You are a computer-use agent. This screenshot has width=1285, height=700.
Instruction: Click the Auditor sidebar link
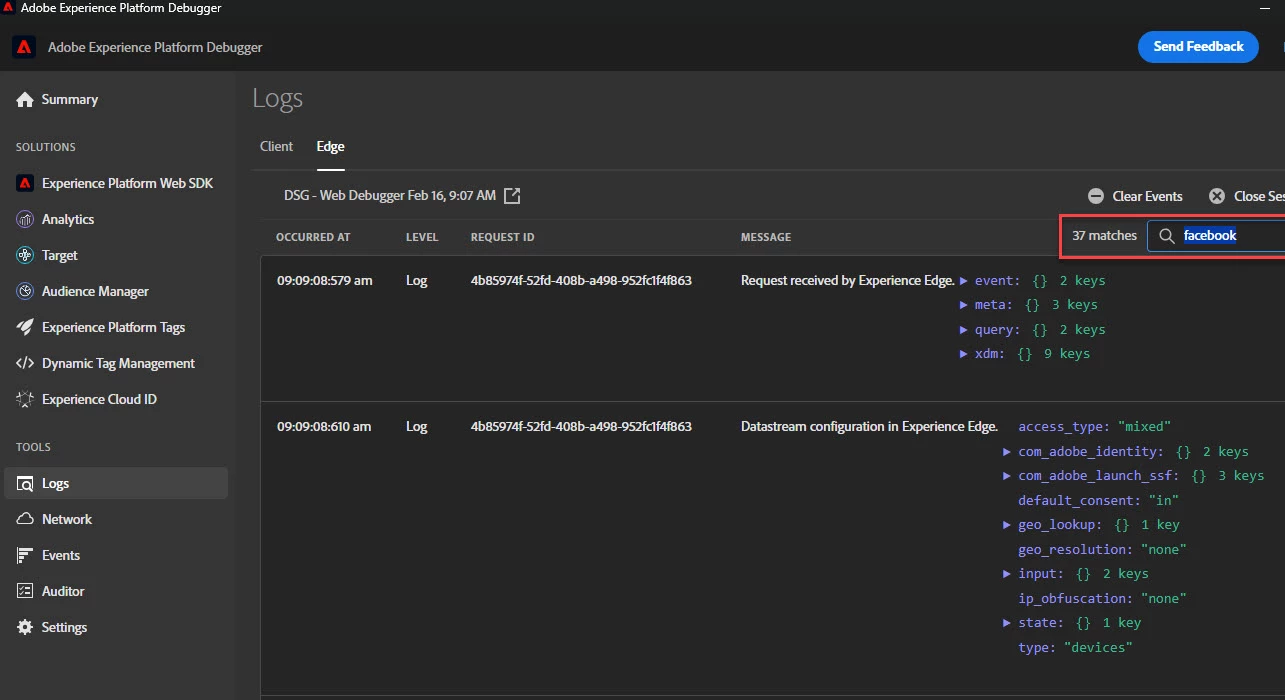coord(63,591)
